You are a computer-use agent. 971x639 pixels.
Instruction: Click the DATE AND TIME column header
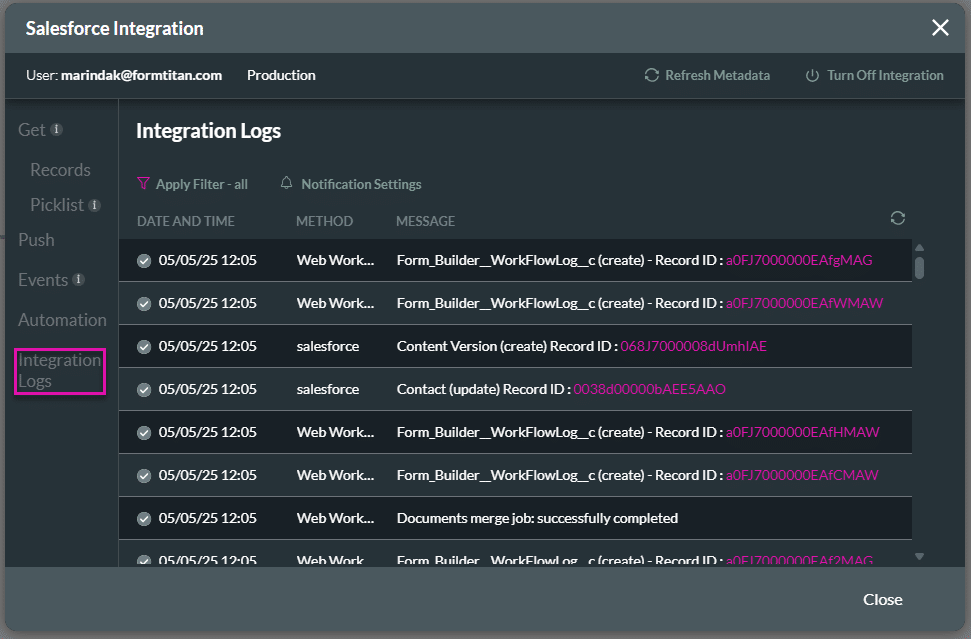point(186,221)
